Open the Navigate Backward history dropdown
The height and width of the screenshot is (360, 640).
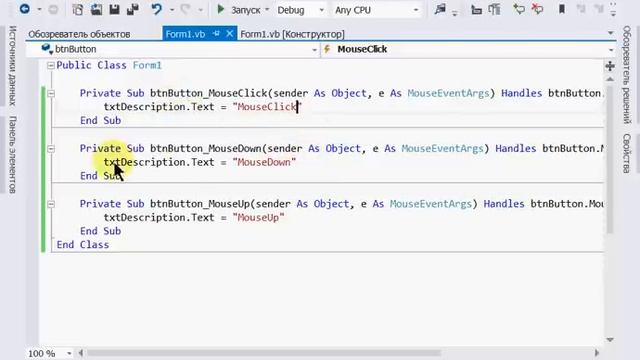click(39, 9)
